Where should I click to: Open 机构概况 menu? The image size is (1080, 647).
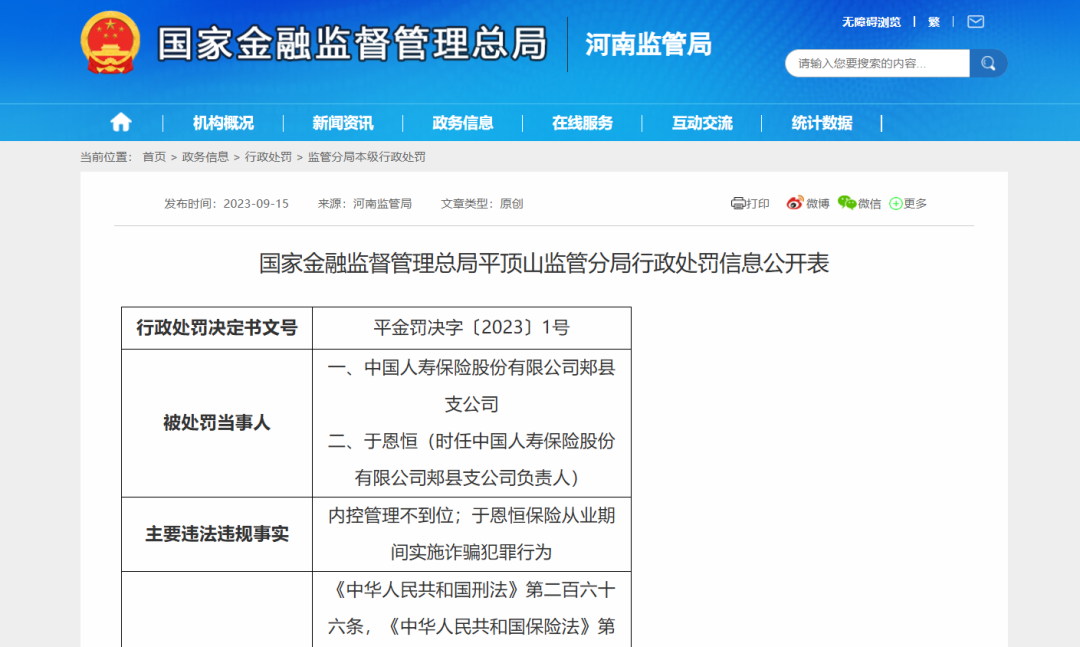(x=223, y=123)
